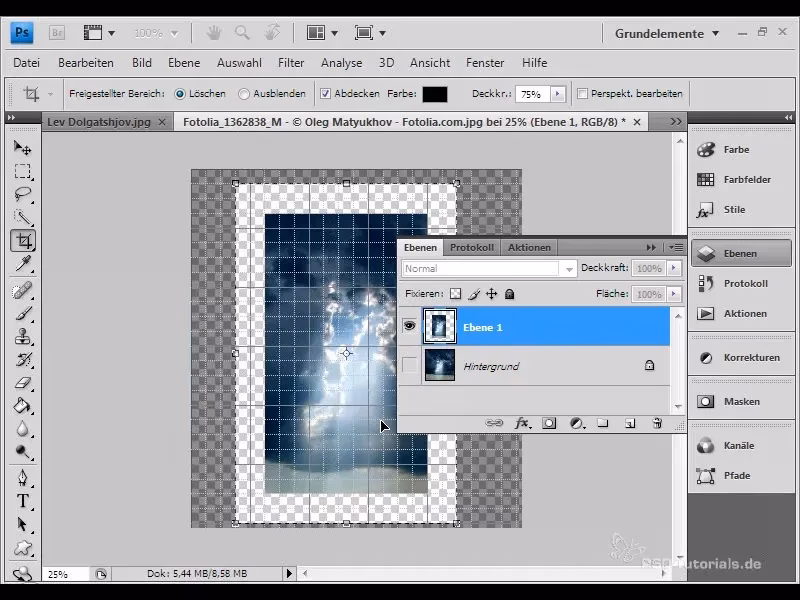Pick the Eyedropper tool
The image size is (800, 600).
(22, 264)
